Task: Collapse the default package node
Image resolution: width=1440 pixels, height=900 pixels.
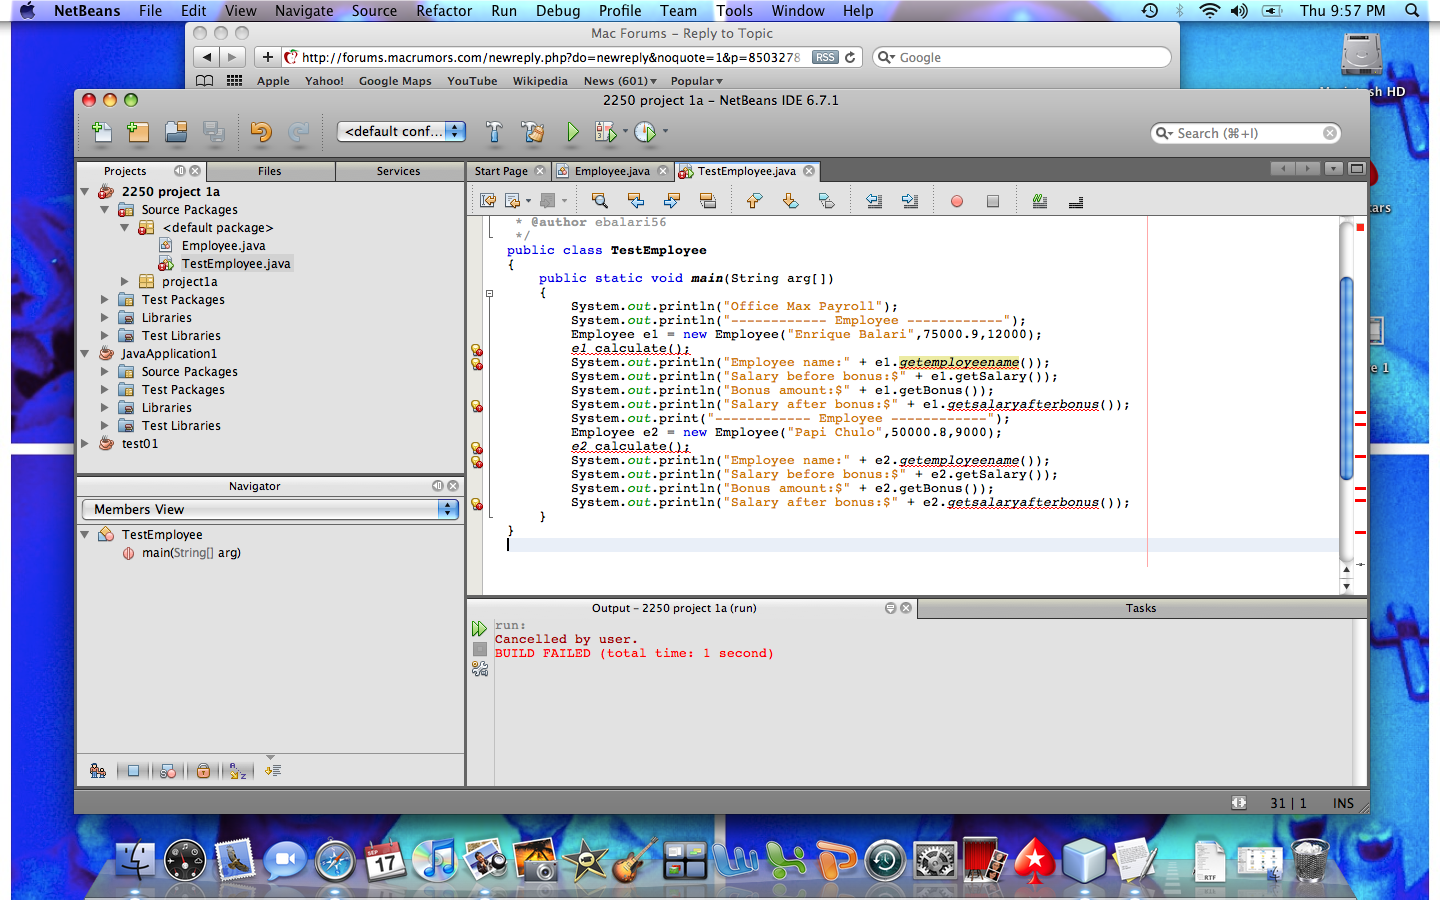Action: click(125, 228)
